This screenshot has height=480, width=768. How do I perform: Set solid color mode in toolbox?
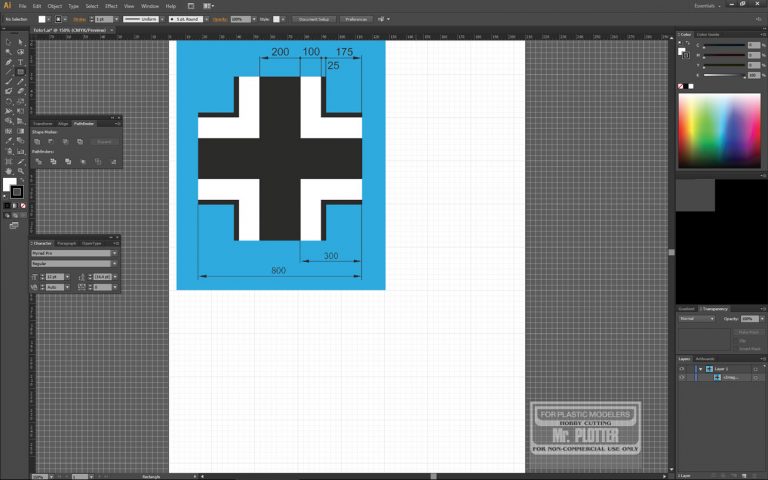[x=7, y=205]
